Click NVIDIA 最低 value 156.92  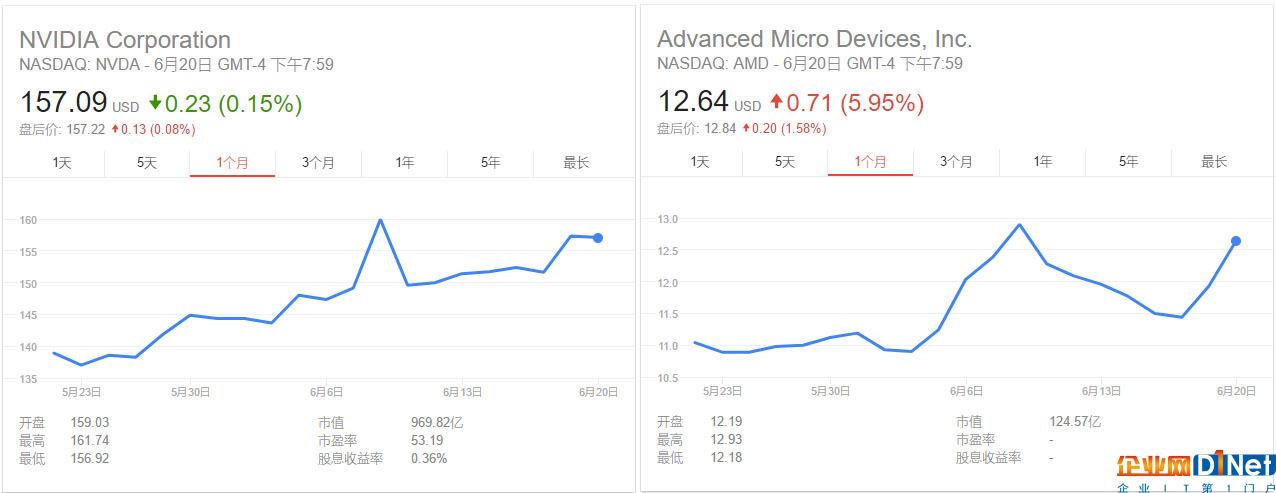90,458
